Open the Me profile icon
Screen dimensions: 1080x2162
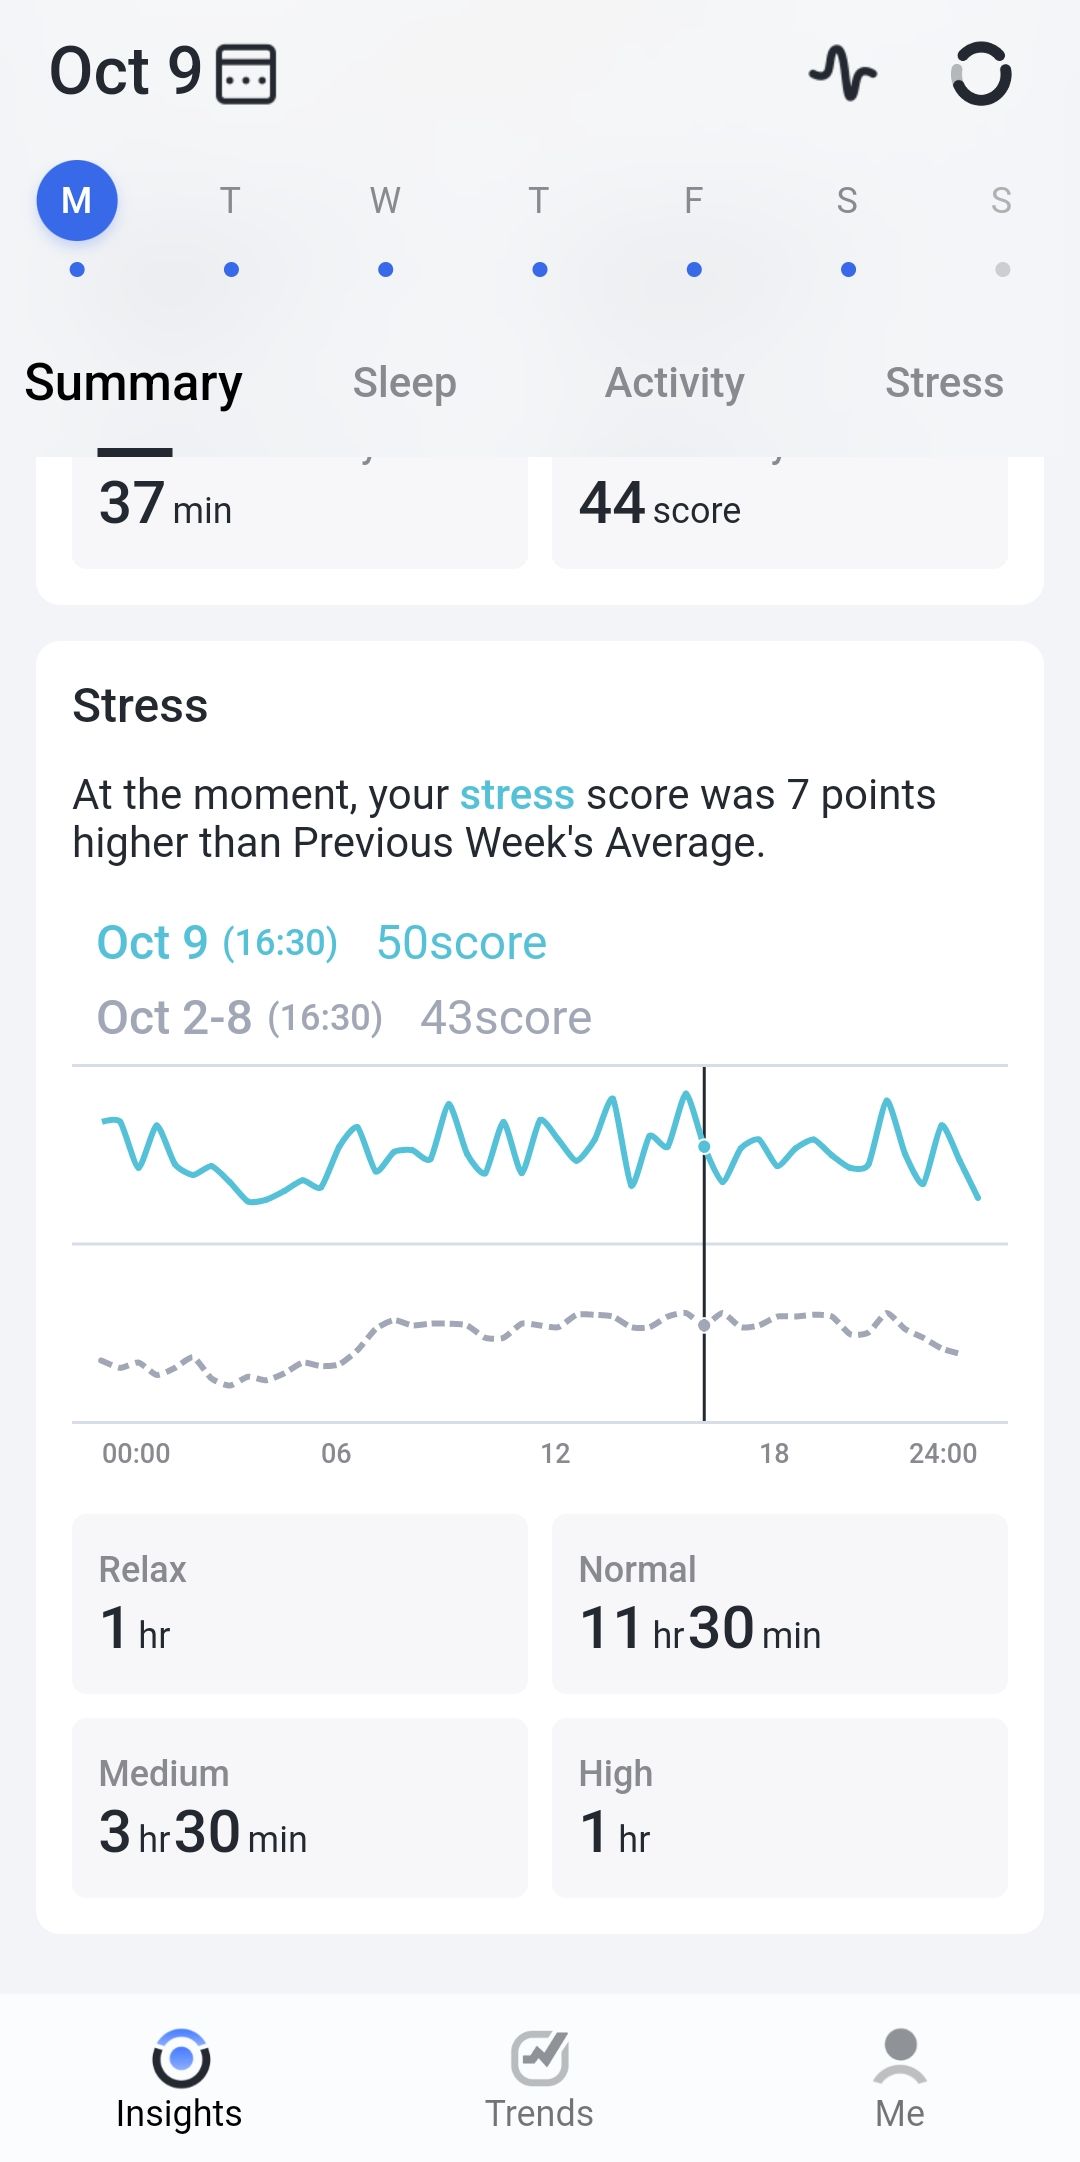point(900,2056)
